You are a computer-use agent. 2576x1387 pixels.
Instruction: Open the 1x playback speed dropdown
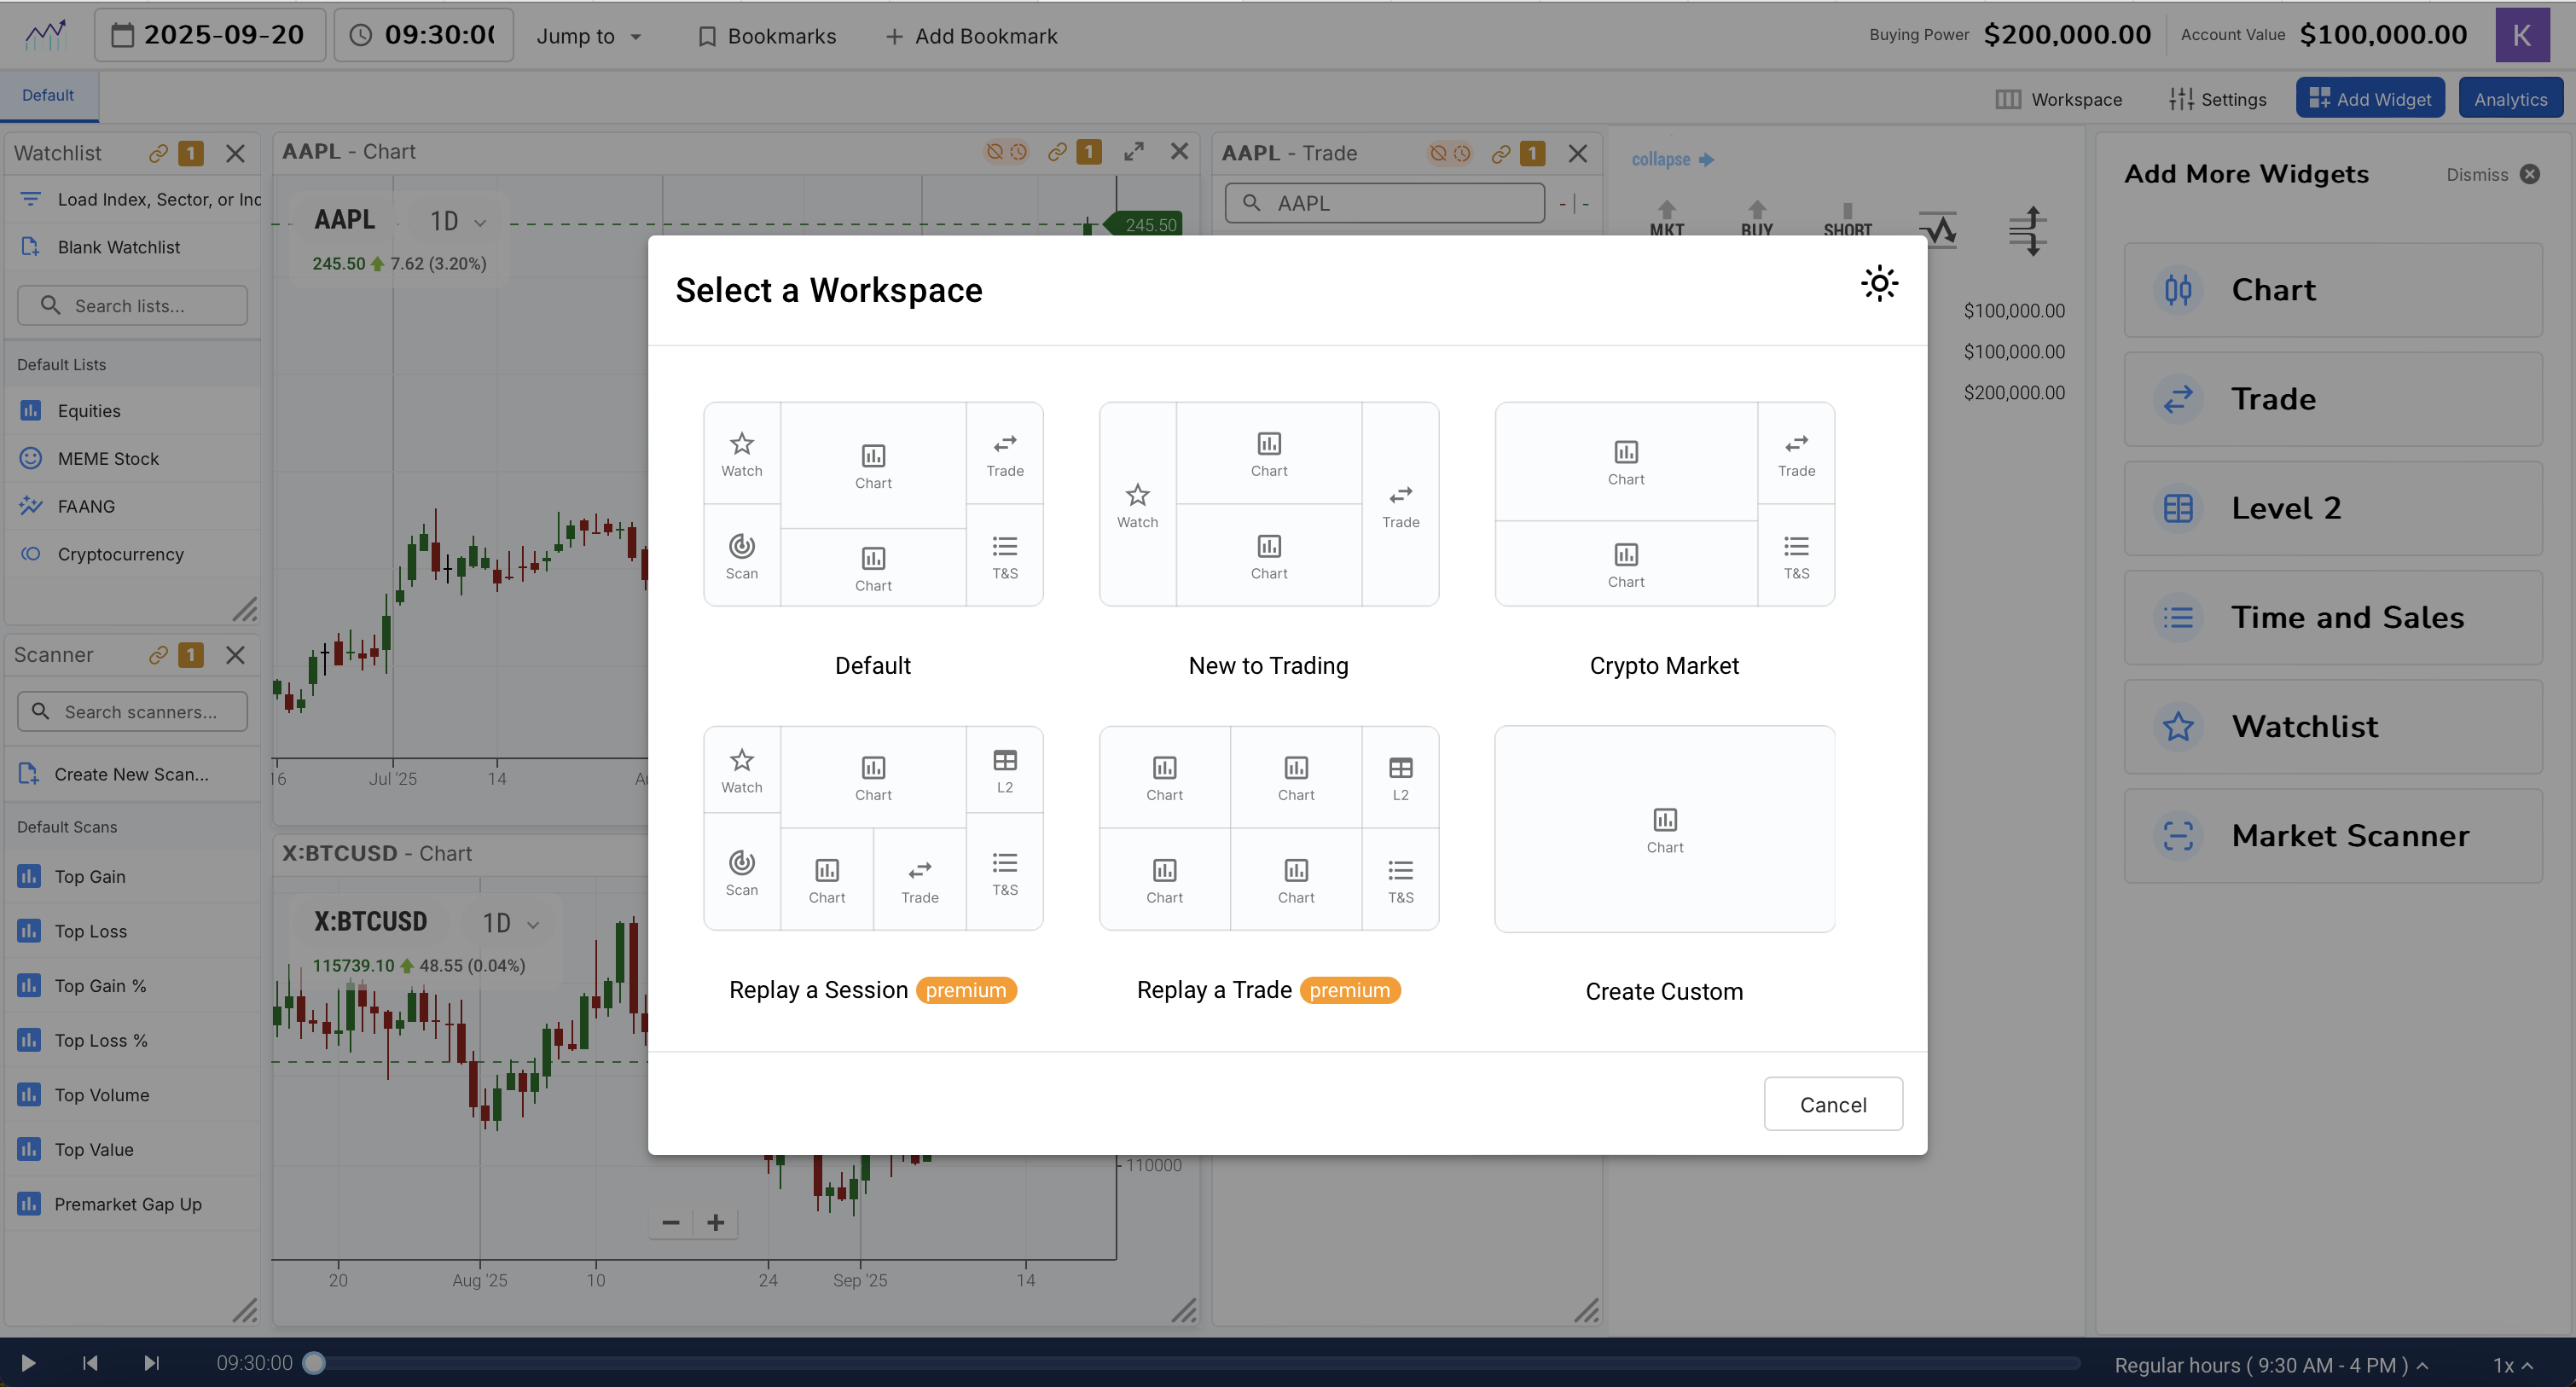click(2511, 1365)
